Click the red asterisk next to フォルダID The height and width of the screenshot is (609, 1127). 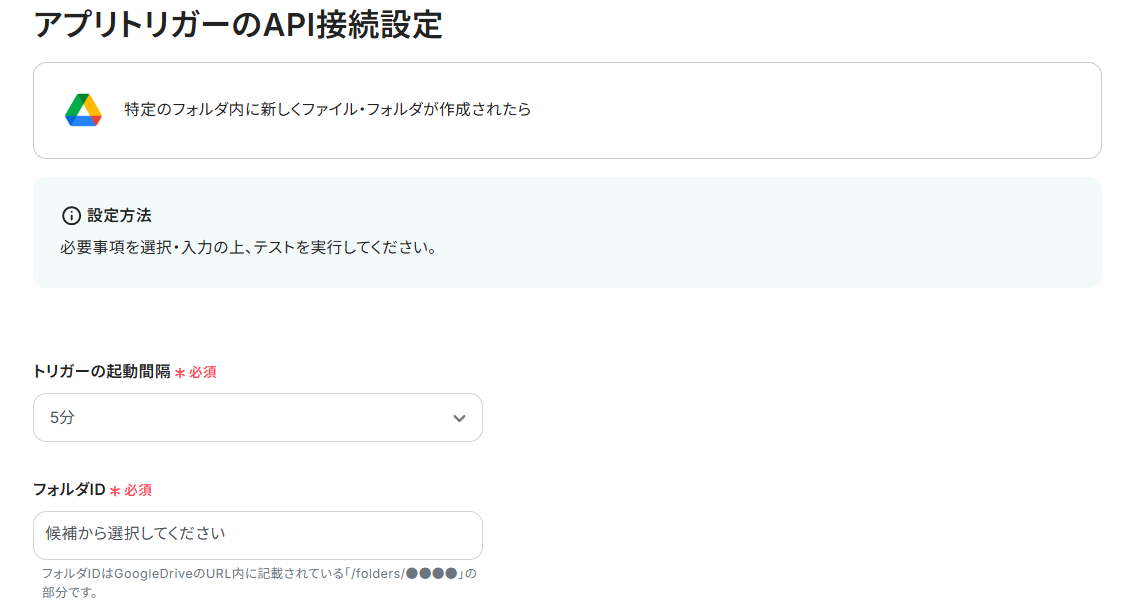[x=115, y=491]
